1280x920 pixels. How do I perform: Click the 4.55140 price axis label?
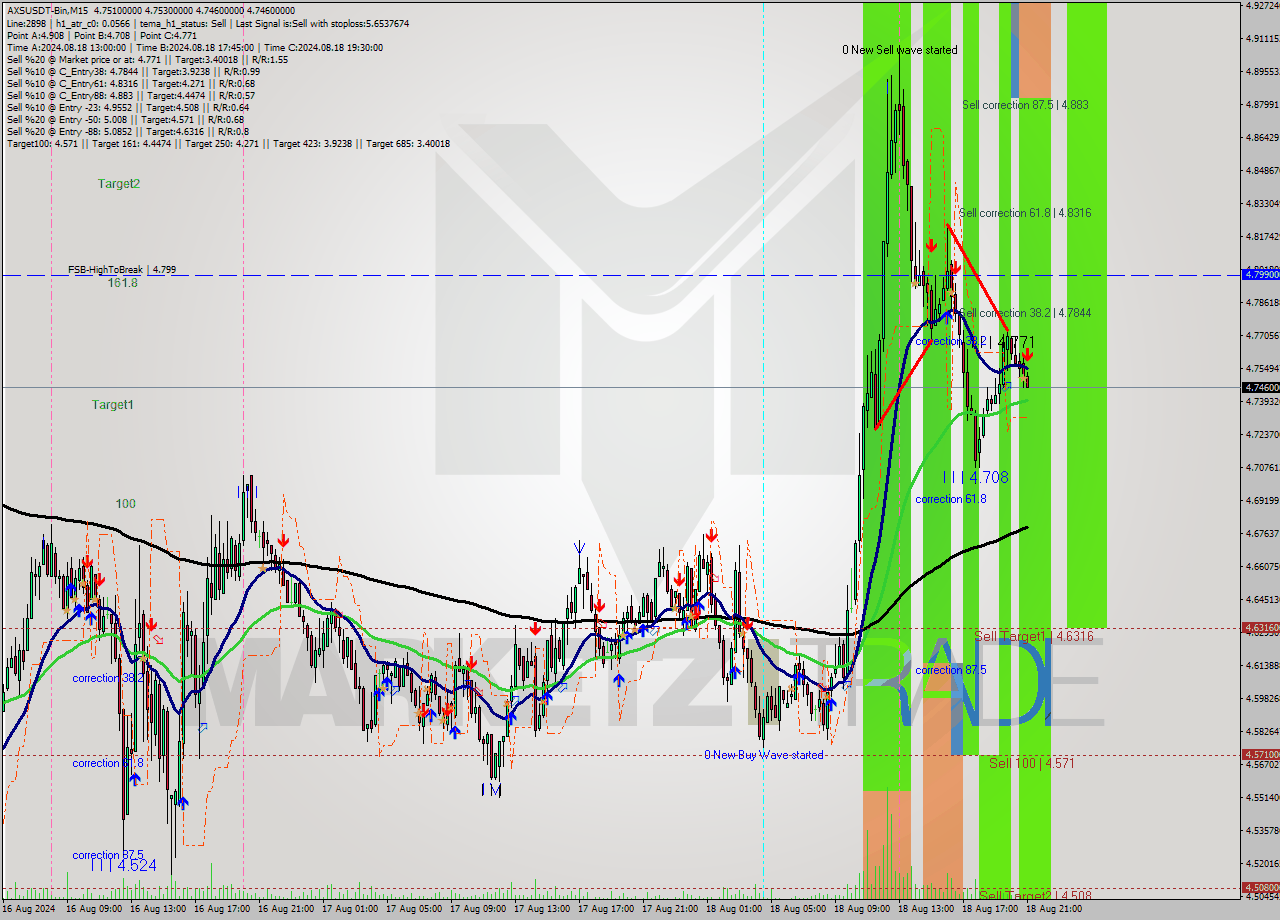click(x=1263, y=798)
